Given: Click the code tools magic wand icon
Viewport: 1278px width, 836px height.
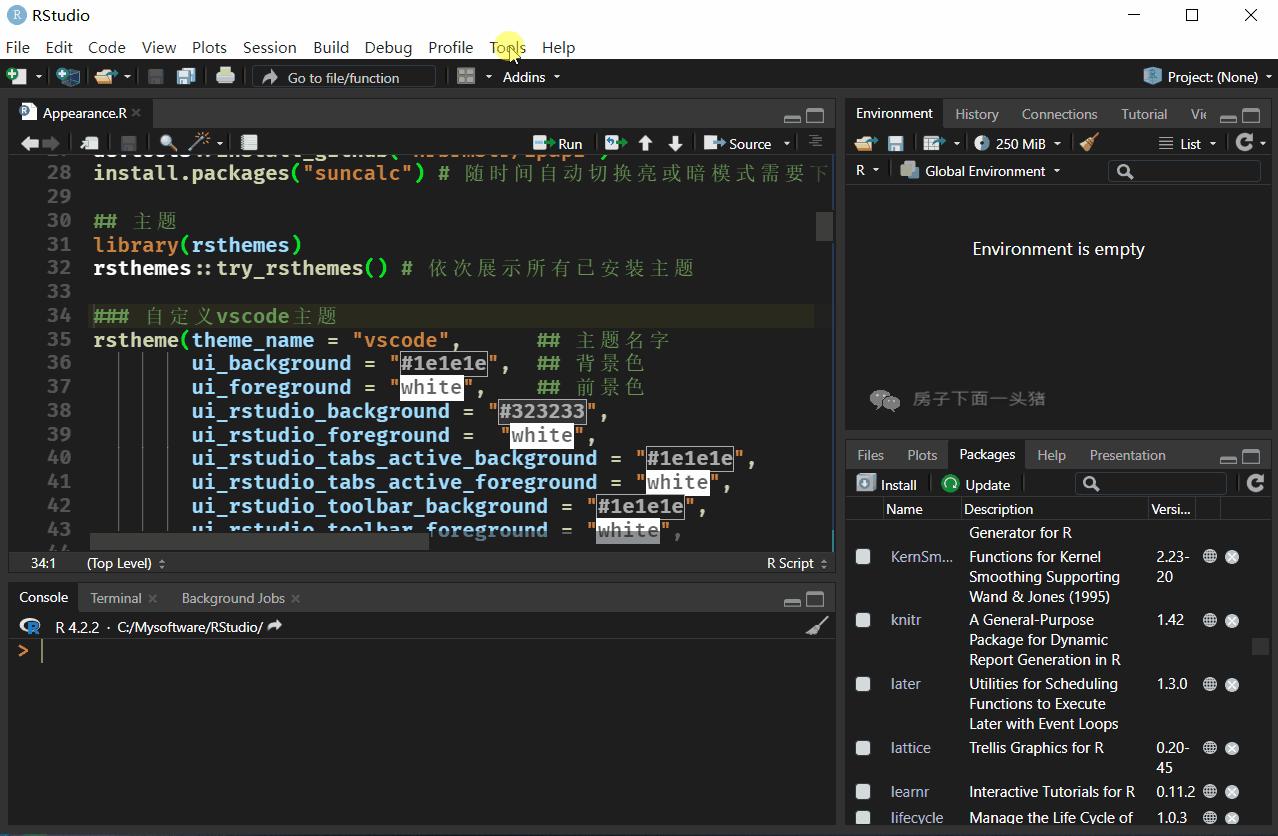Looking at the screenshot, I should [200, 143].
